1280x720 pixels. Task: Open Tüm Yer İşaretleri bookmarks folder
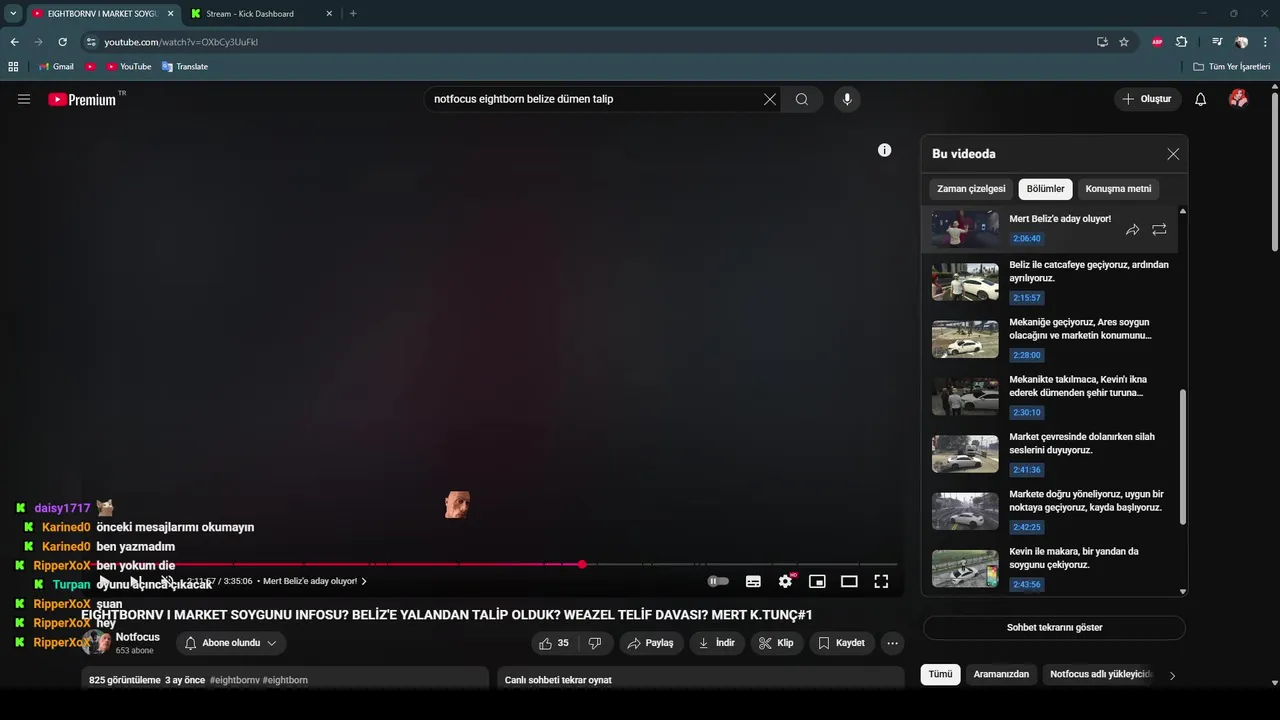point(1232,66)
